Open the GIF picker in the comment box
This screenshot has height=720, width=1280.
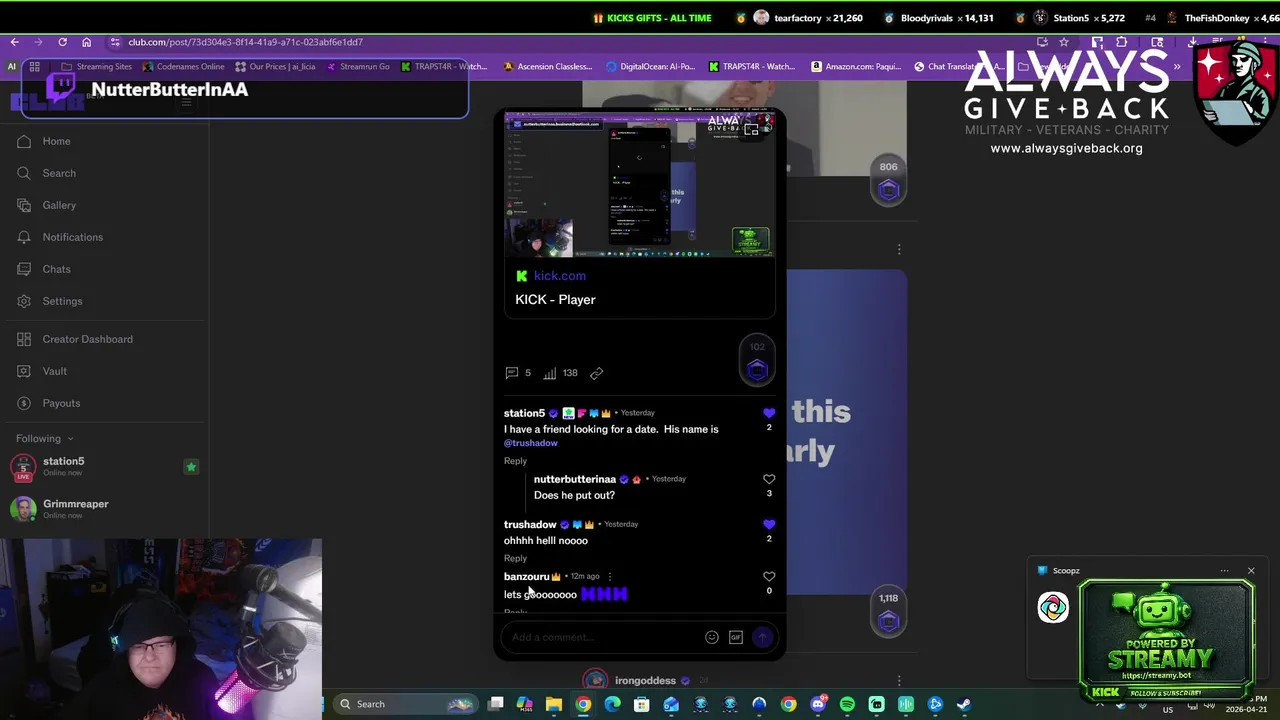[736, 637]
